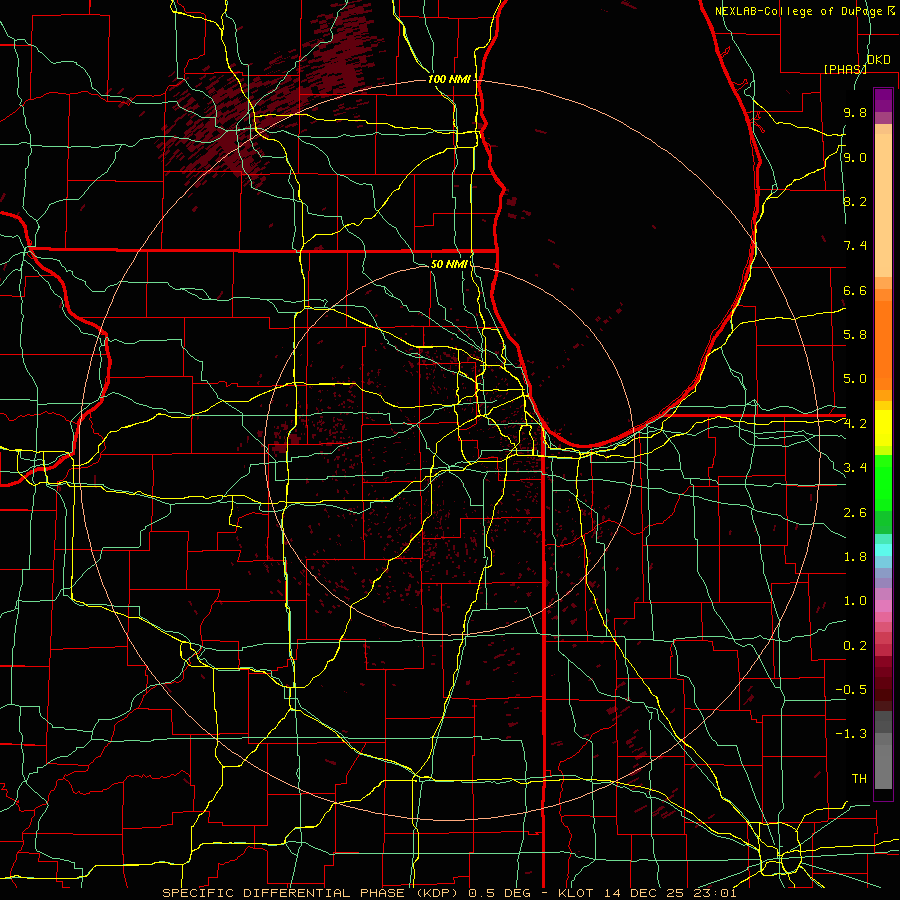Click the "14 DEC 25" date in the caption
The image size is (900, 900).
tap(645, 893)
